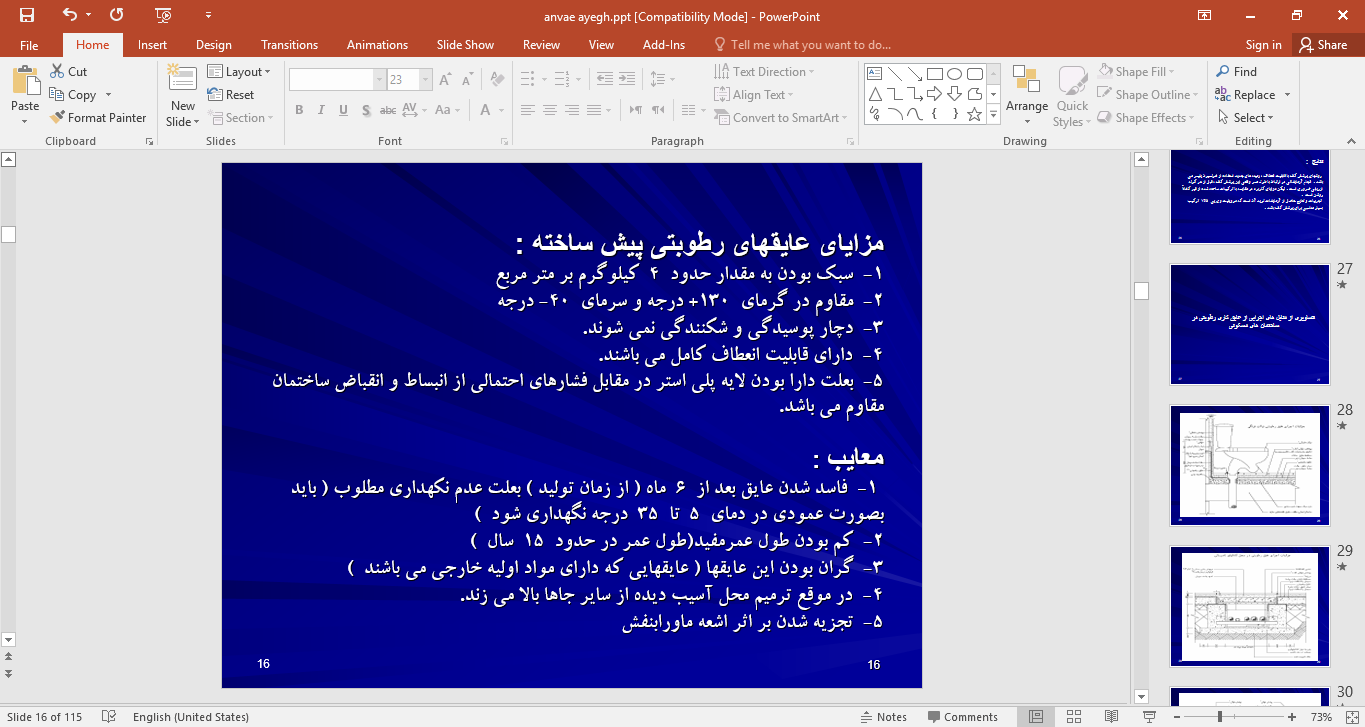Toggle Bold formatting
The image size is (1365, 727).
tap(299, 110)
